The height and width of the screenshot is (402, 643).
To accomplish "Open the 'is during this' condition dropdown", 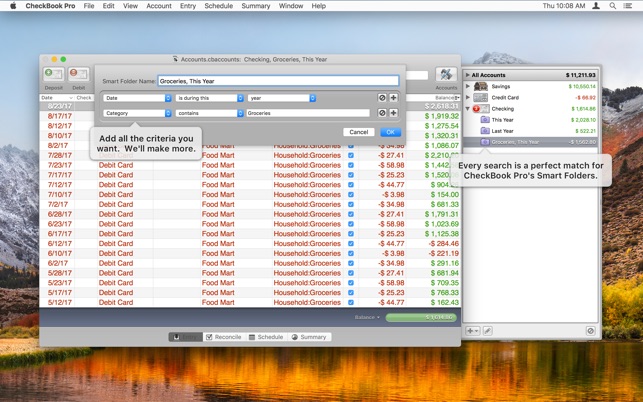I will point(210,98).
